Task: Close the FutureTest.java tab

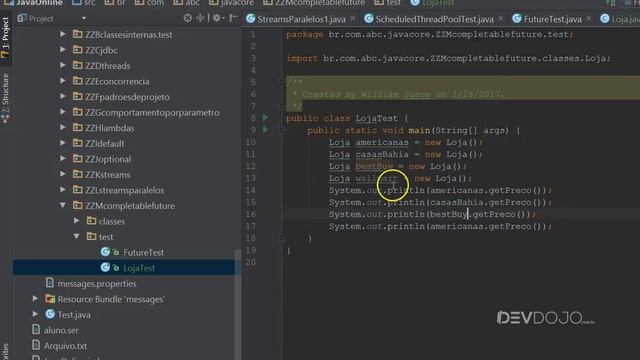Action: point(589,18)
